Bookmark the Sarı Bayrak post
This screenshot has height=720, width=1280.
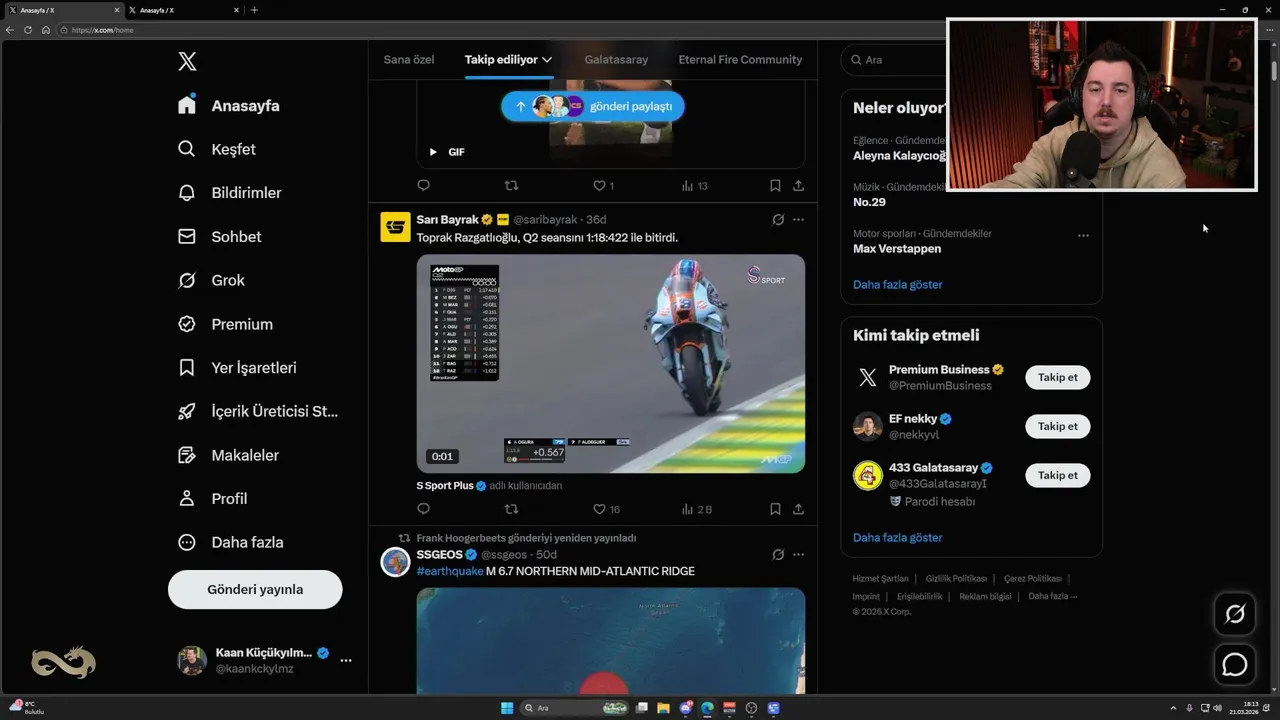point(775,509)
